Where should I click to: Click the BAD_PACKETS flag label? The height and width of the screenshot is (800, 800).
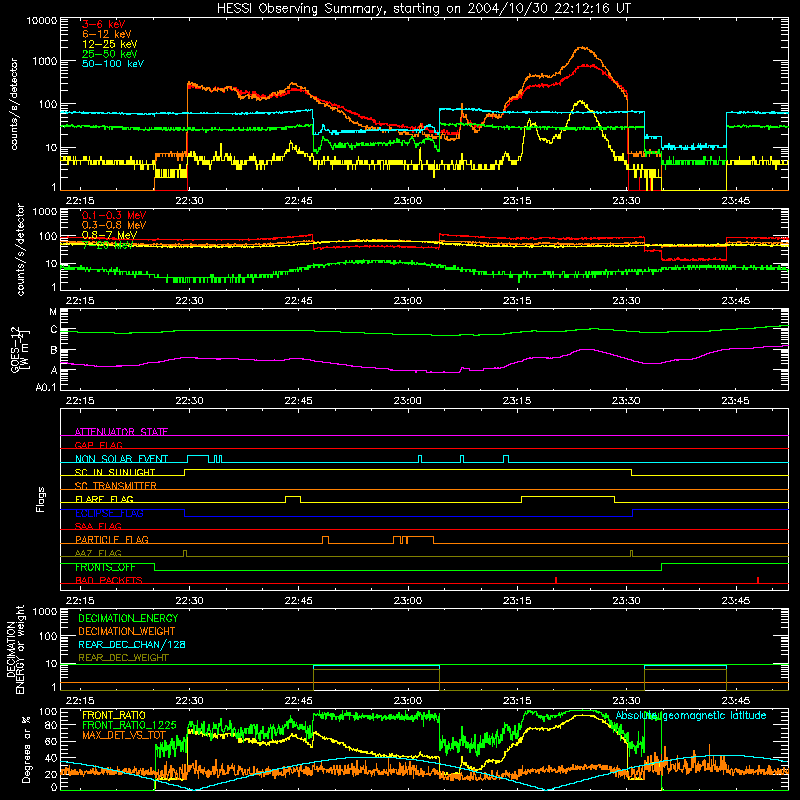pyautogui.click(x=109, y=580)
